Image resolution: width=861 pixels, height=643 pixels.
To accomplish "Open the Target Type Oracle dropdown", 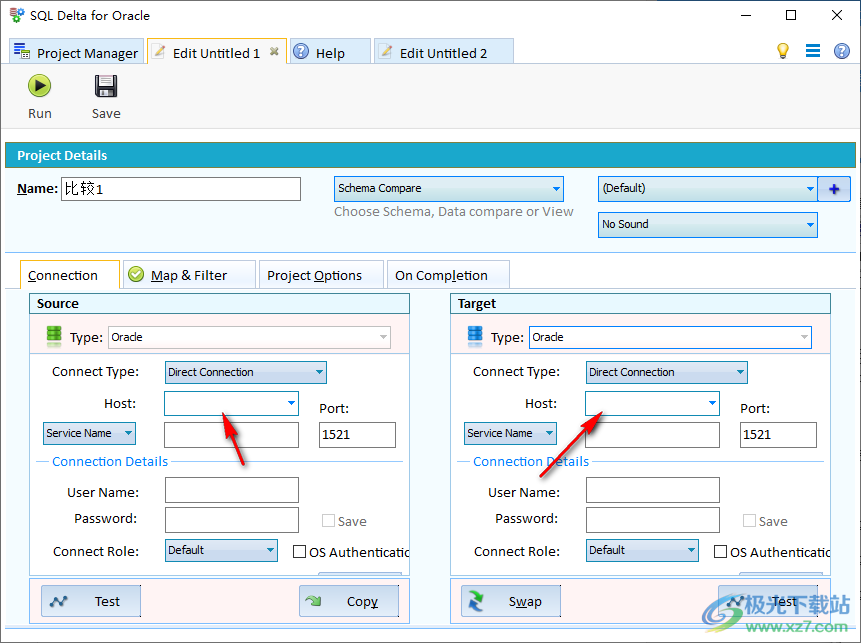I will coord(670,337).
